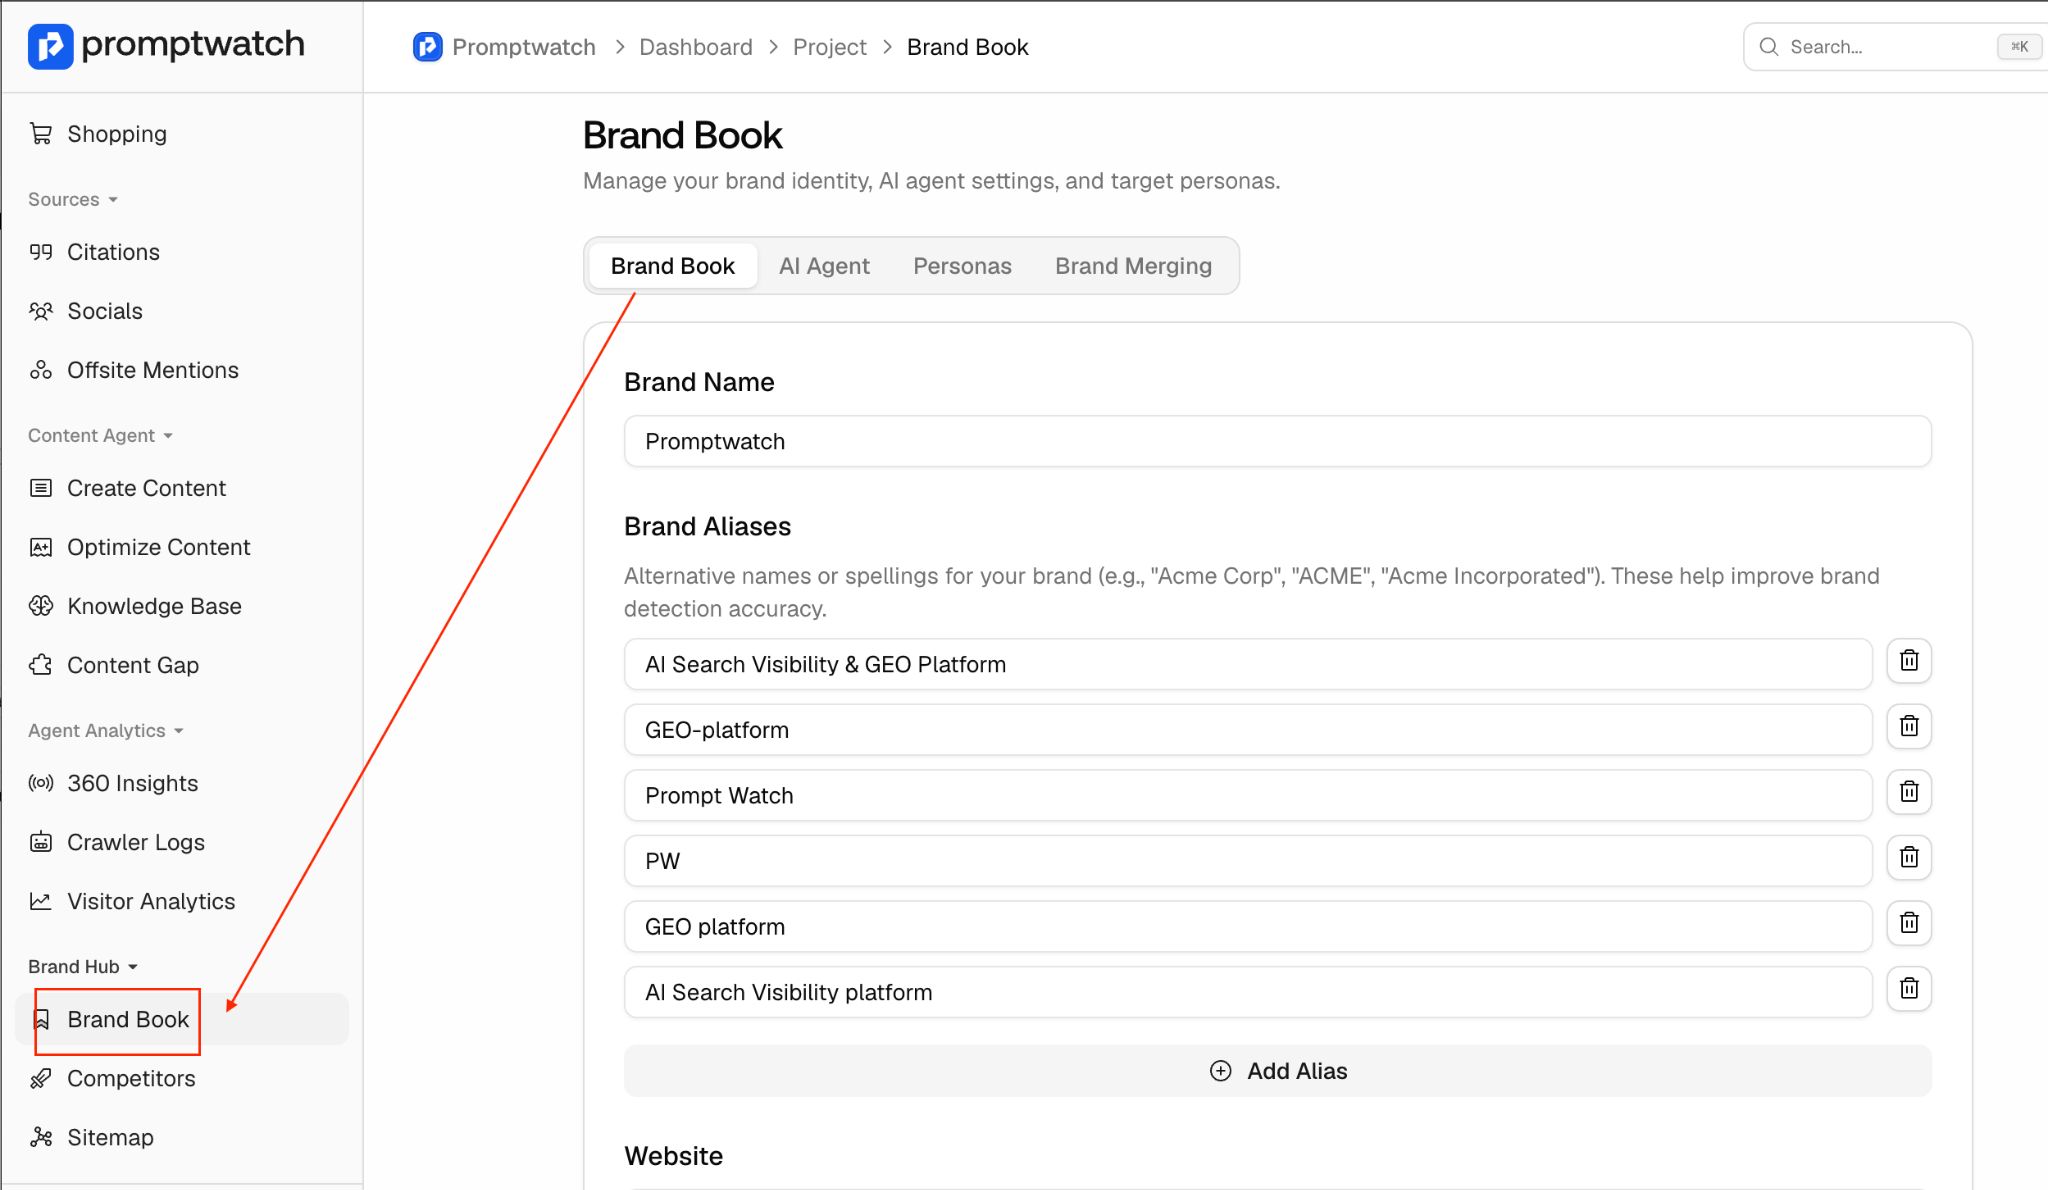The width and height of the screenshot is (2048, 1190).
Task: Click the Competitors swords icon
Action: coord(40,1078)
